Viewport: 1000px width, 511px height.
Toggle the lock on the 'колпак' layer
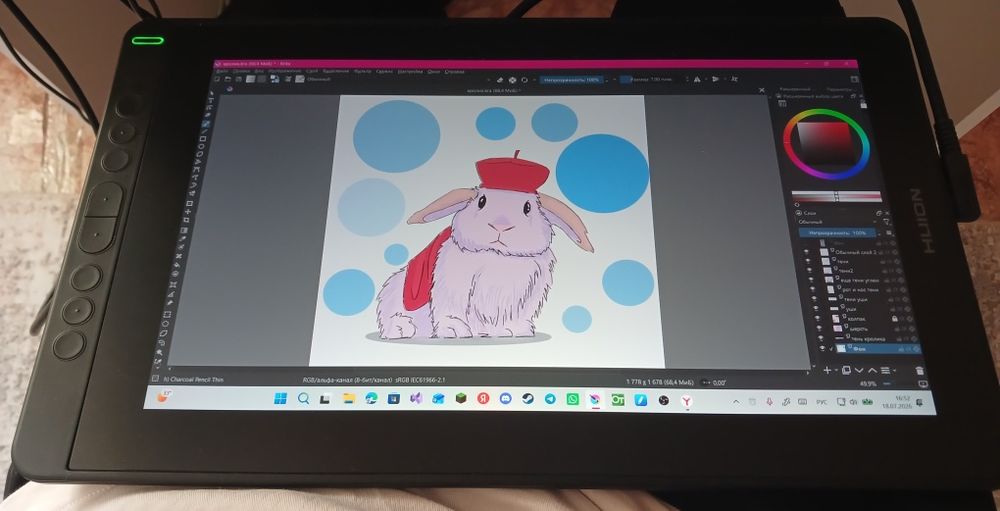[x=895, y=318]
